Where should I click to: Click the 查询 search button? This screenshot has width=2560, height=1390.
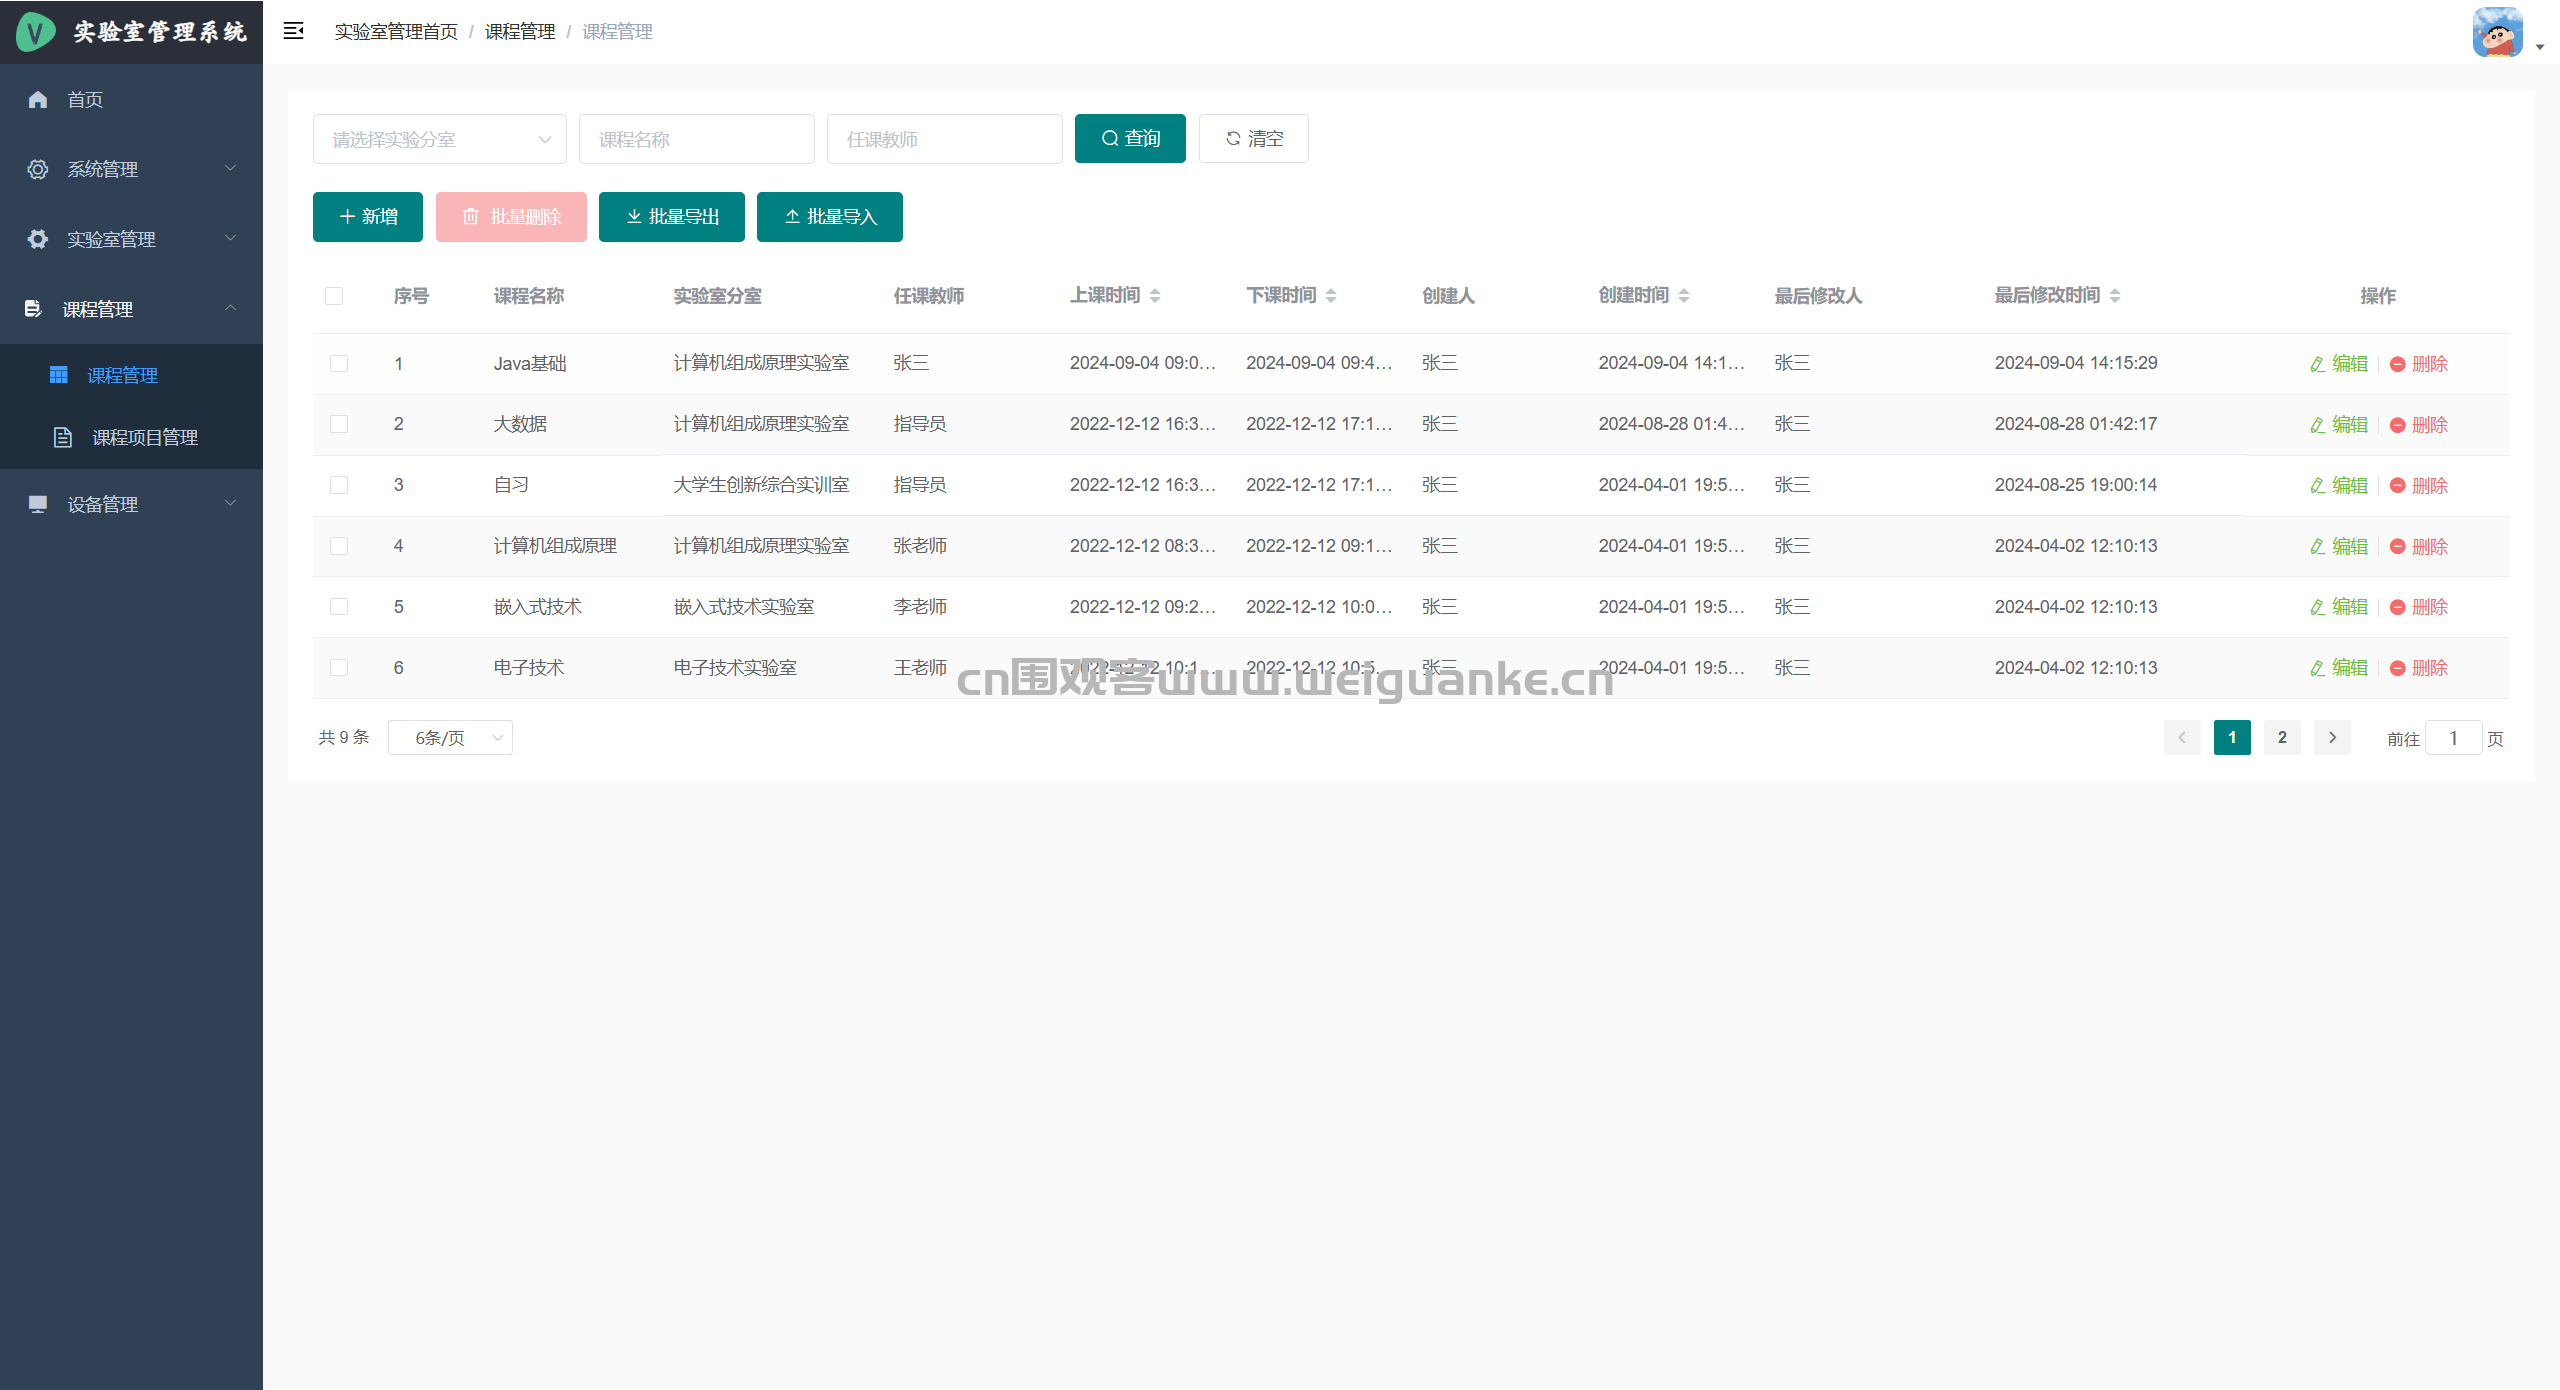click(x=1130, y=138)
